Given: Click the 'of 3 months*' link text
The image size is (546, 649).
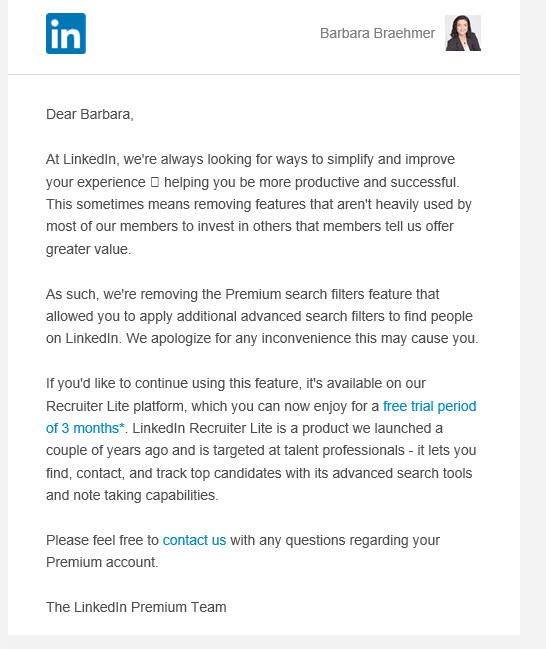Looking at the screenshot, I should pyautogui.click(x=85, y=428).
